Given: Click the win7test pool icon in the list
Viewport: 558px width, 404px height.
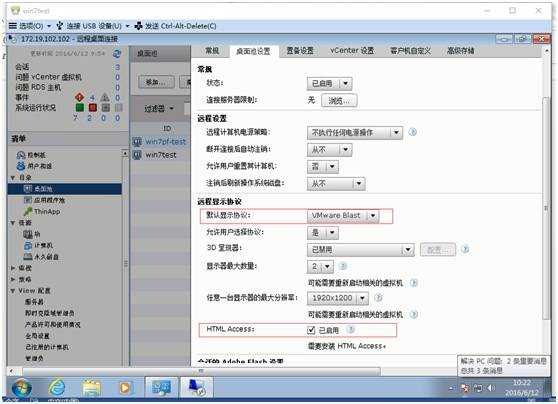Looking at the screenshot, I should (x=137, y=155).
